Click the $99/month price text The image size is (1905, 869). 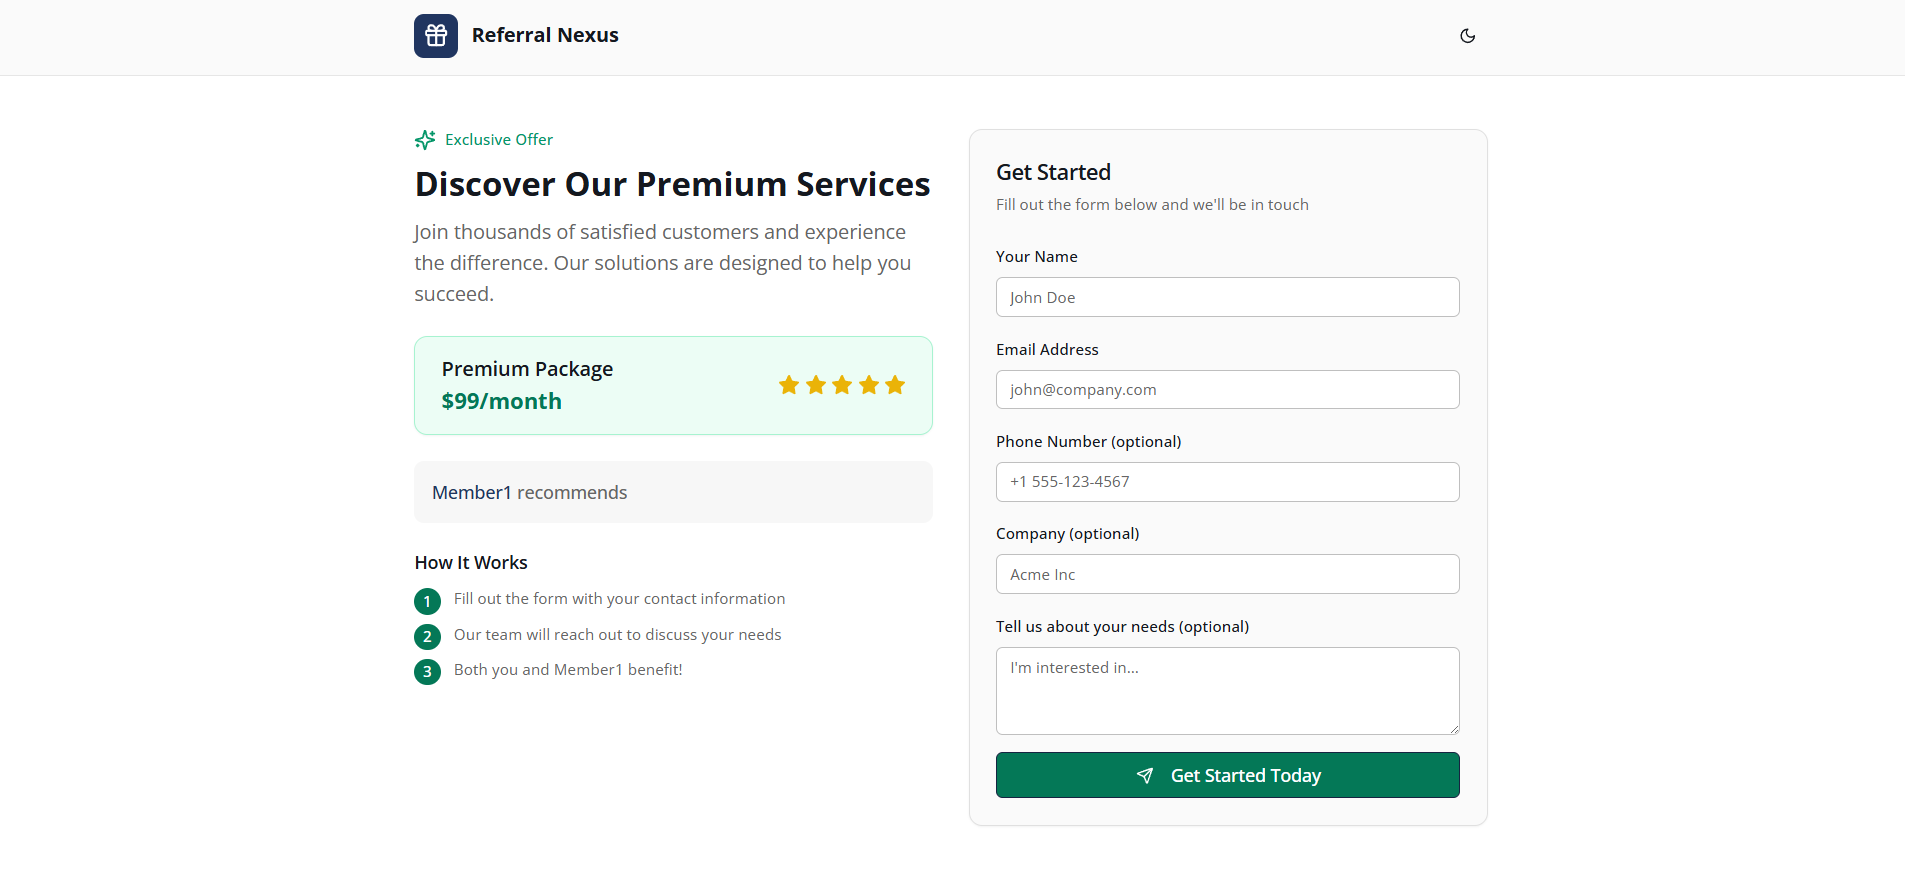click(x=502, y=401)
